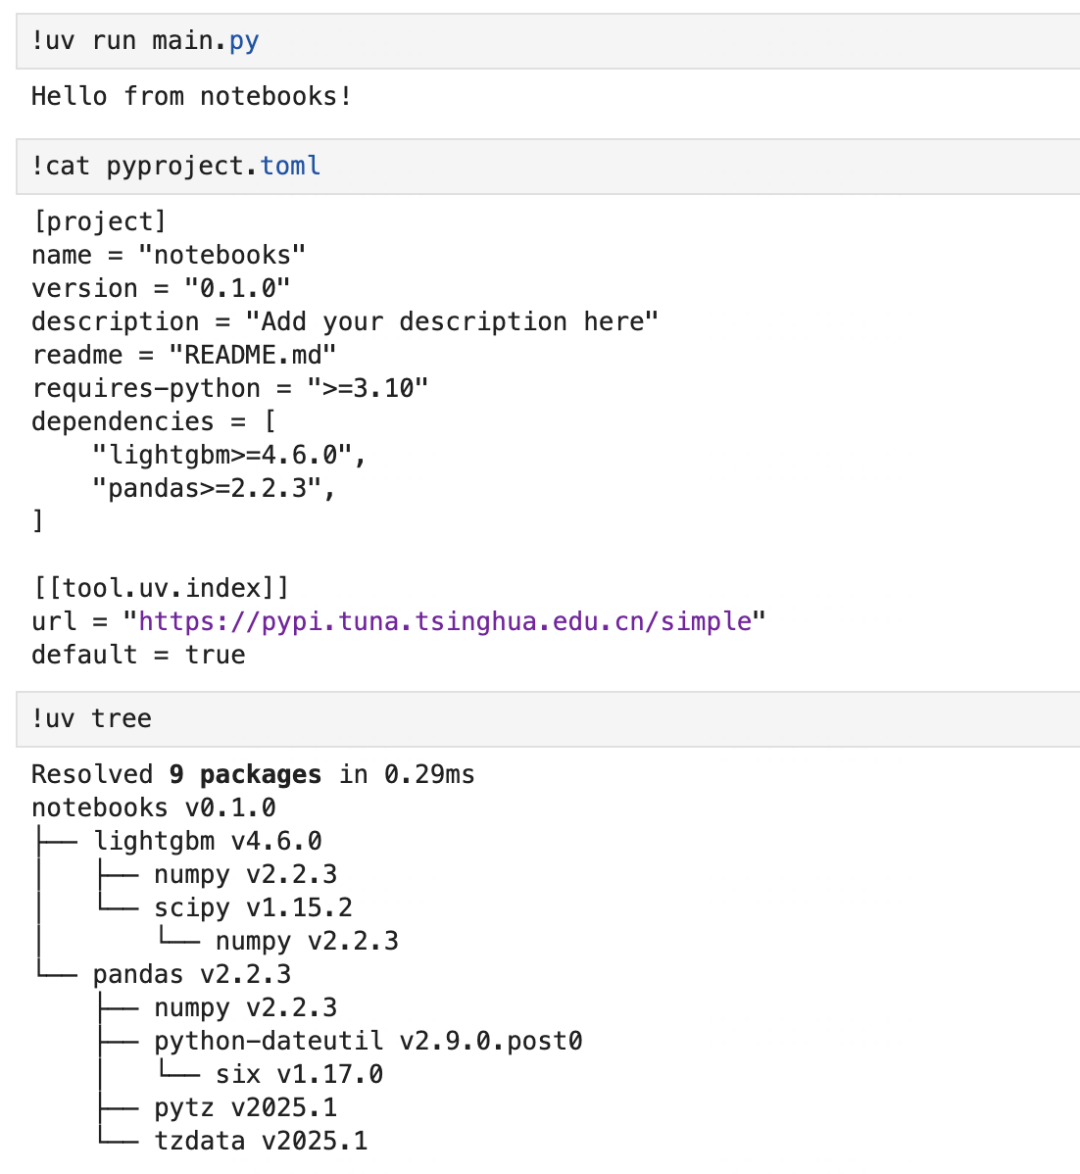
Task: Click the 'Hello from notebooks!' output text
Action: coord(191,96)
